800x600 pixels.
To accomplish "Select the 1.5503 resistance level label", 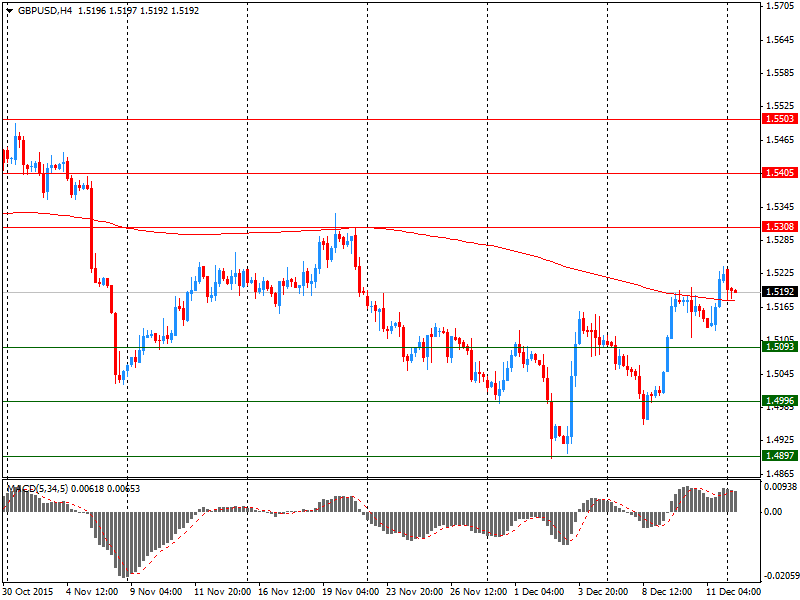I will tap(780, 119).
